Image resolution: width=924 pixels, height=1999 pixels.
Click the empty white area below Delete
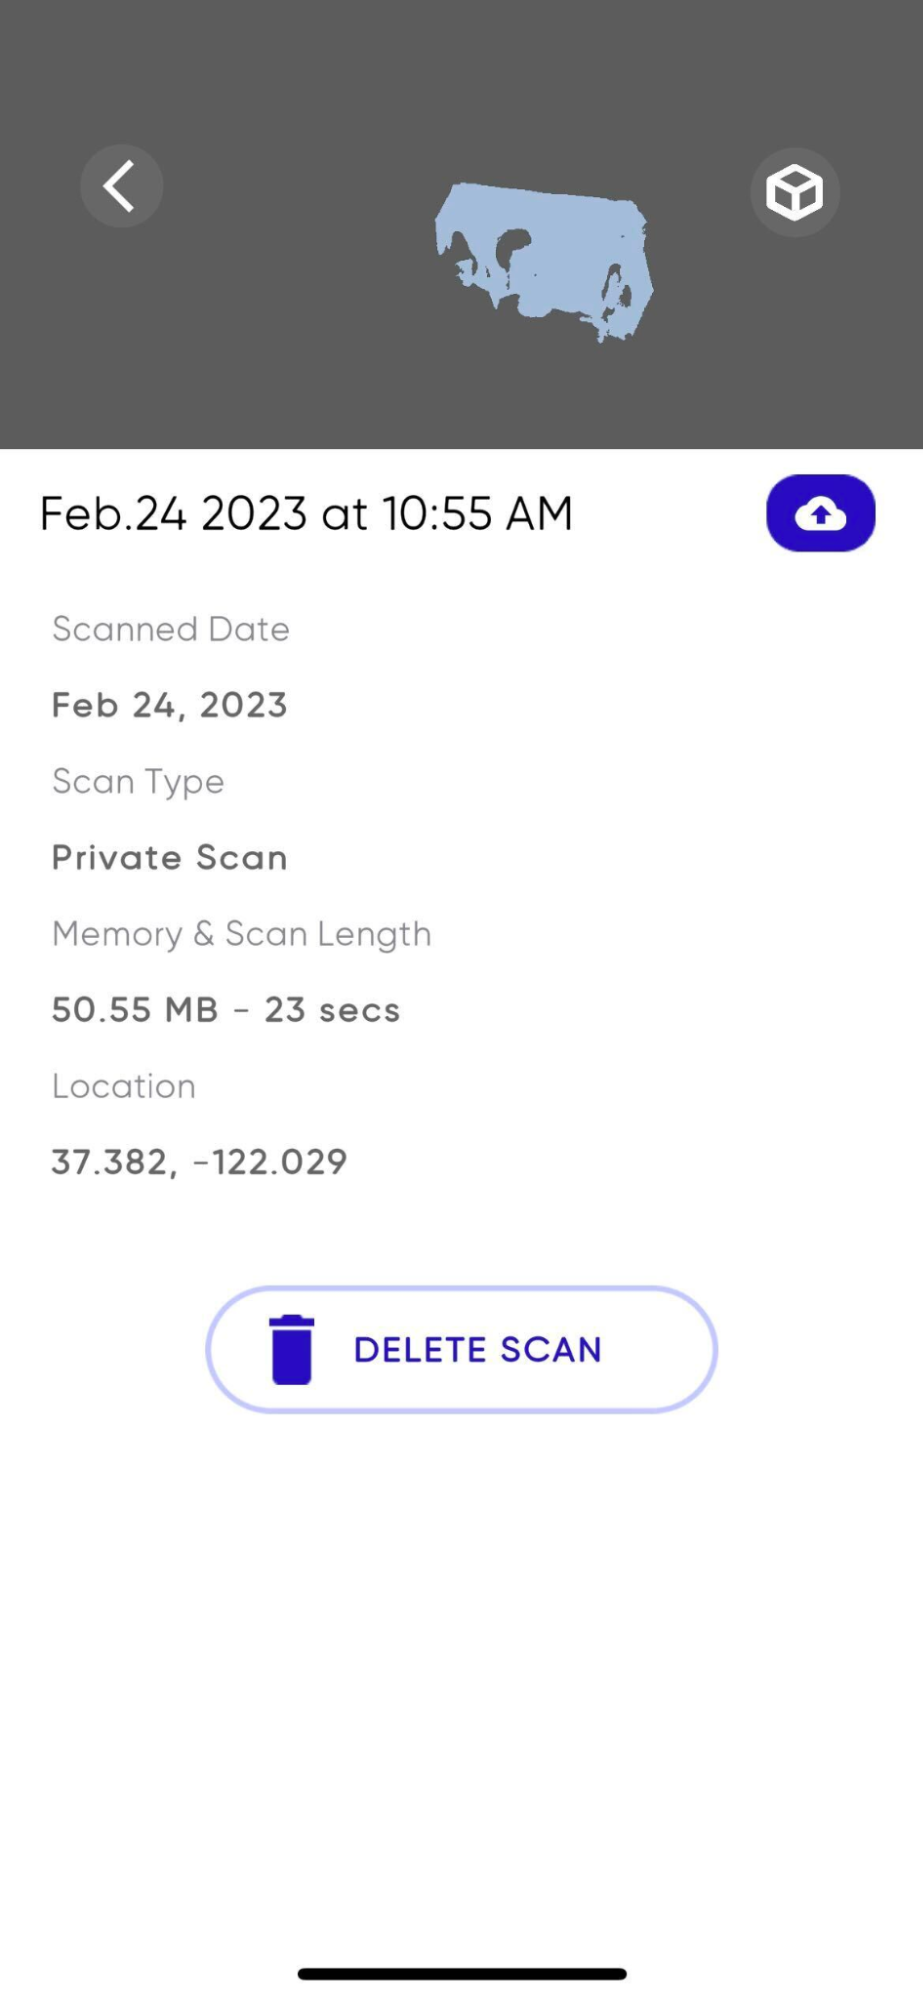(x=462, y=1680)
